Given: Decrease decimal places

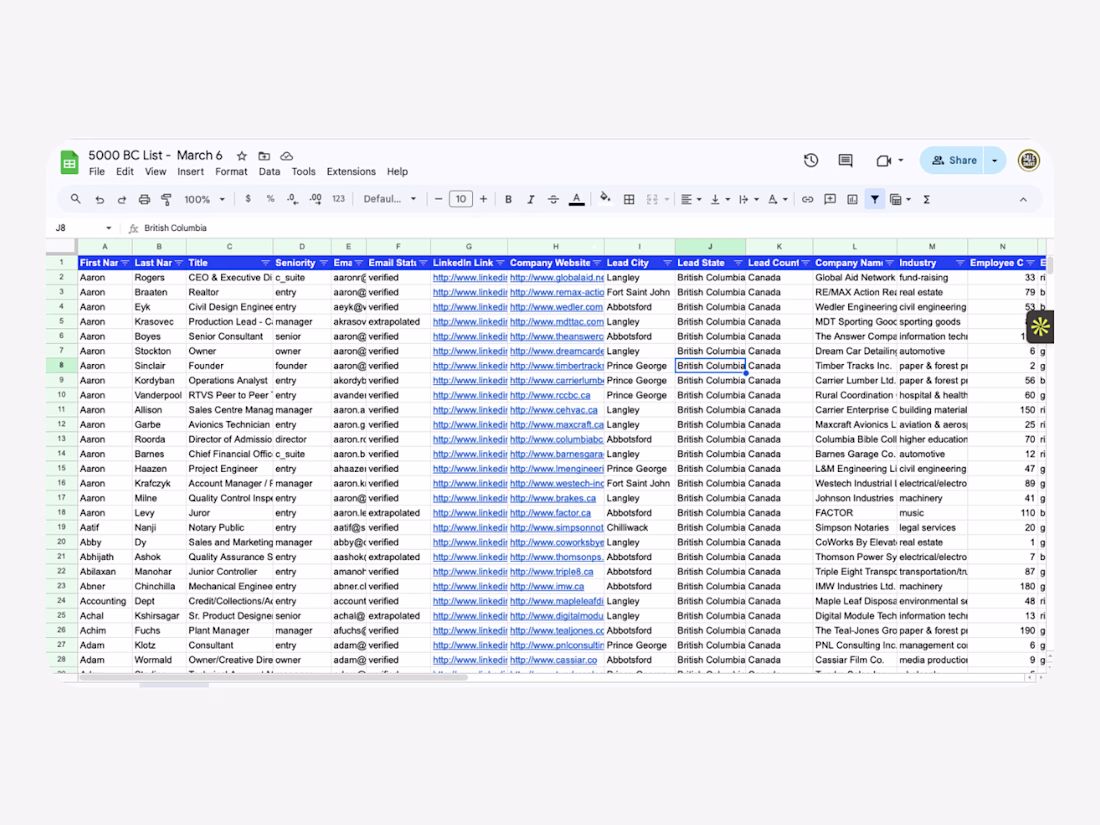Looking at the screenshot, I should click(292, 199).
